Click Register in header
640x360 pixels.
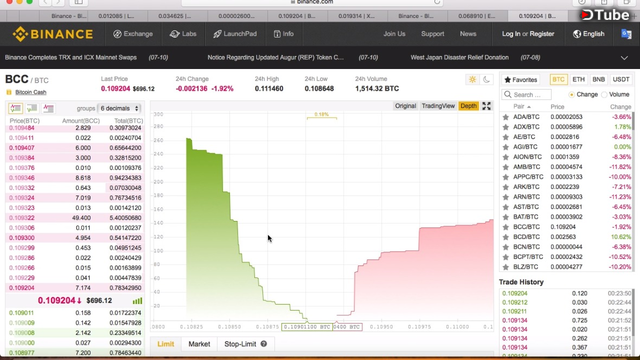(x=542, y=34)
